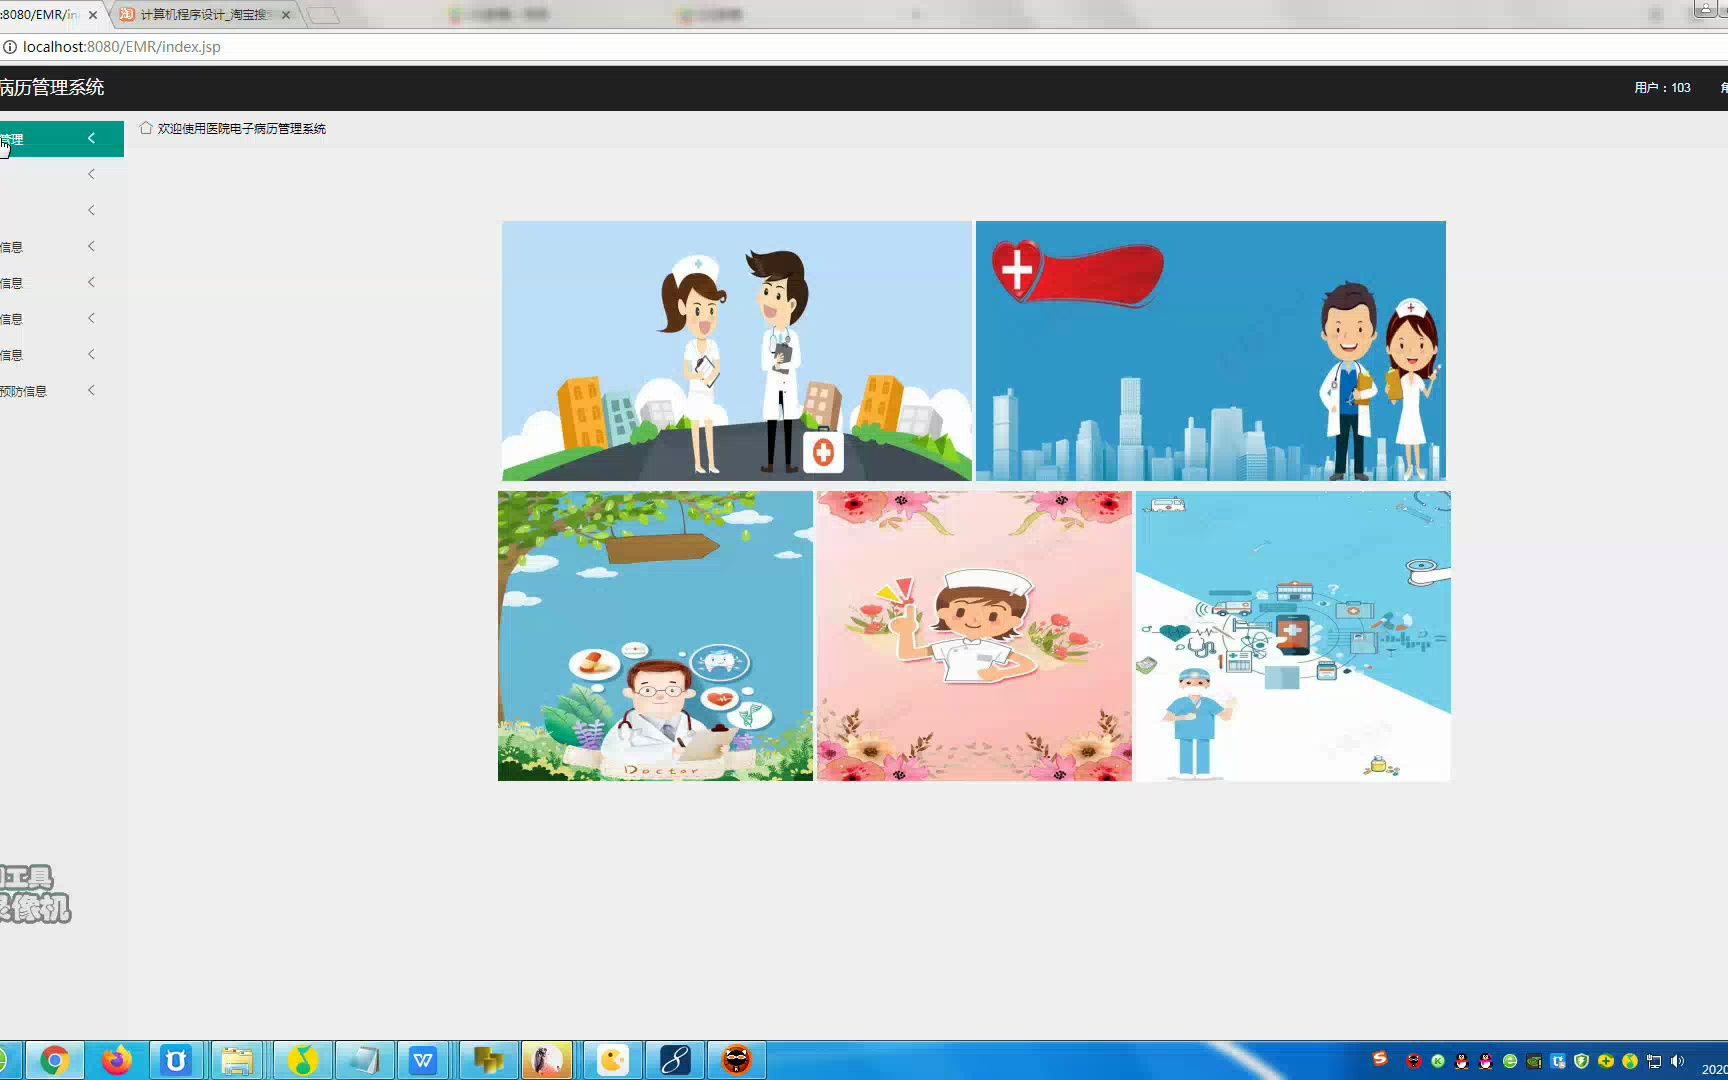This screenshot has width=1728, height=1080.
Task: Open UC Browser from the taskbar
Action: tap(177, 1059)
